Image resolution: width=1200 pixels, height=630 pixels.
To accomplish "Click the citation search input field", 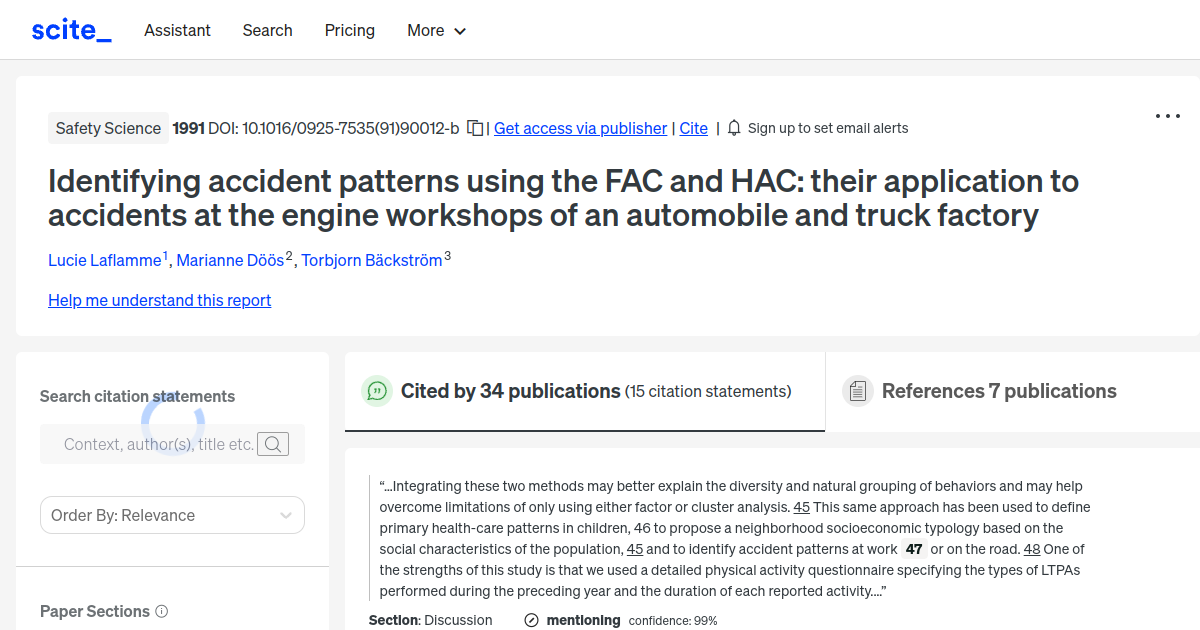I will [150, 443].
